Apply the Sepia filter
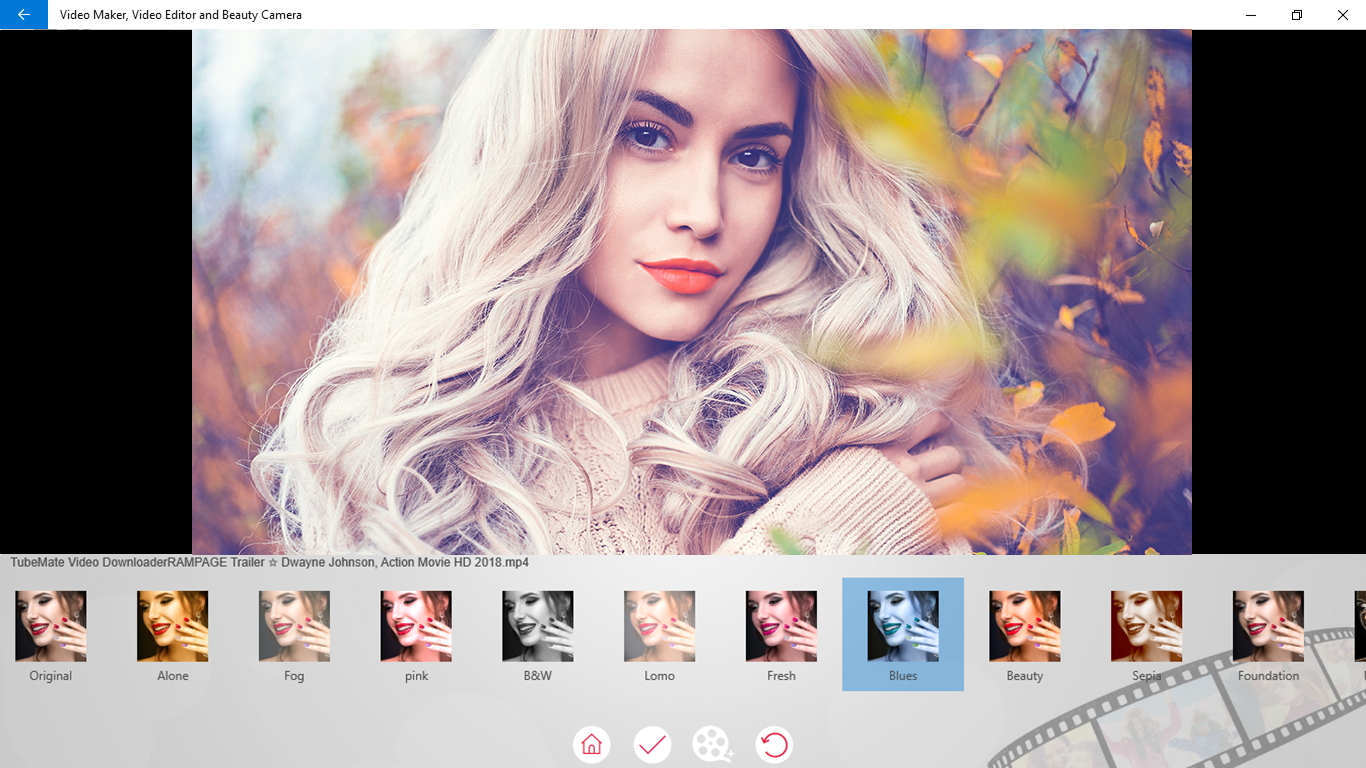This screenshot has width=1366, height=768. [x=1147, y=634]
